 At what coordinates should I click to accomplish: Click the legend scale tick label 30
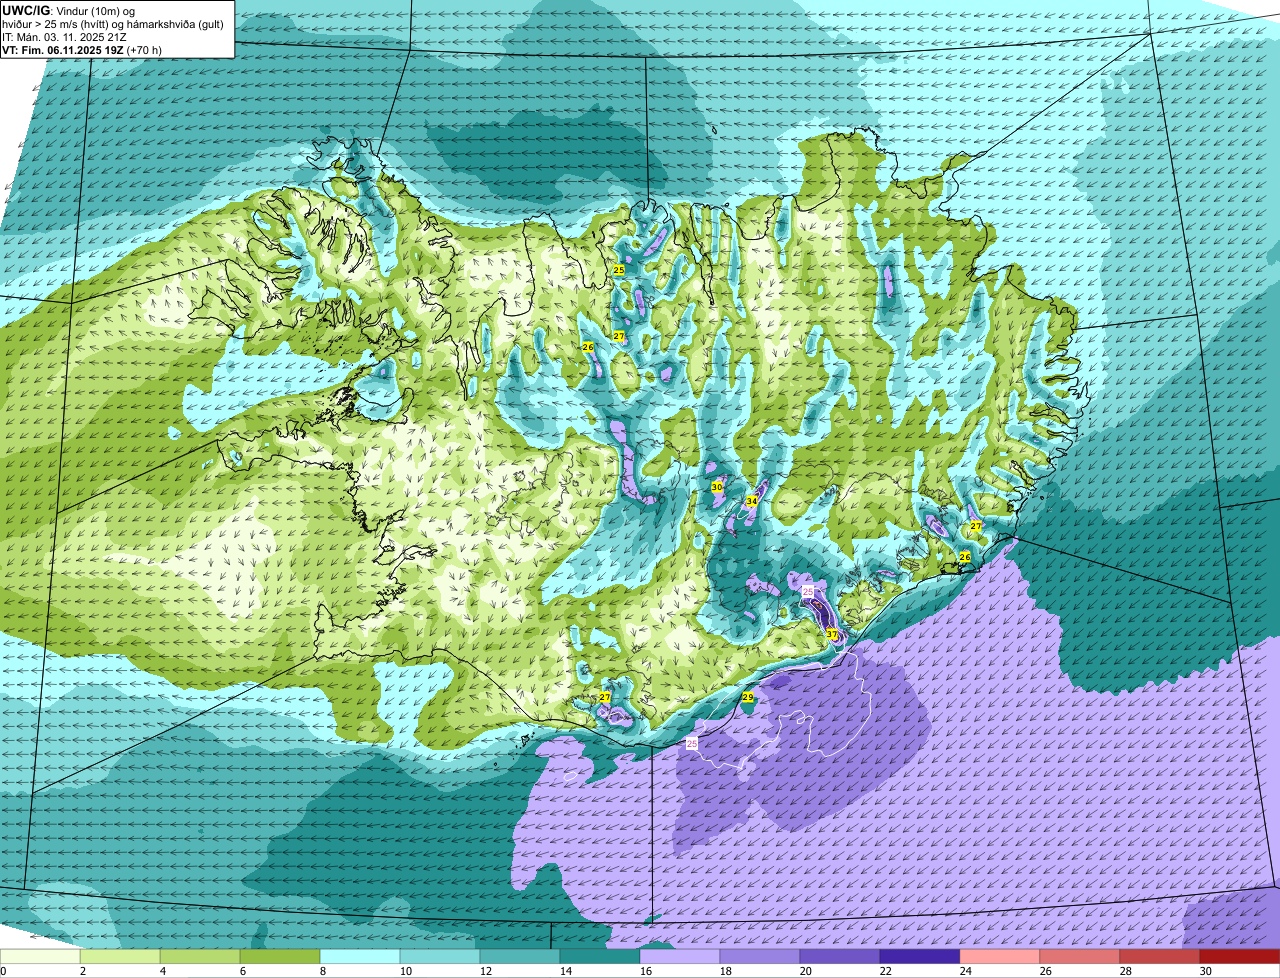(1205, 971)
